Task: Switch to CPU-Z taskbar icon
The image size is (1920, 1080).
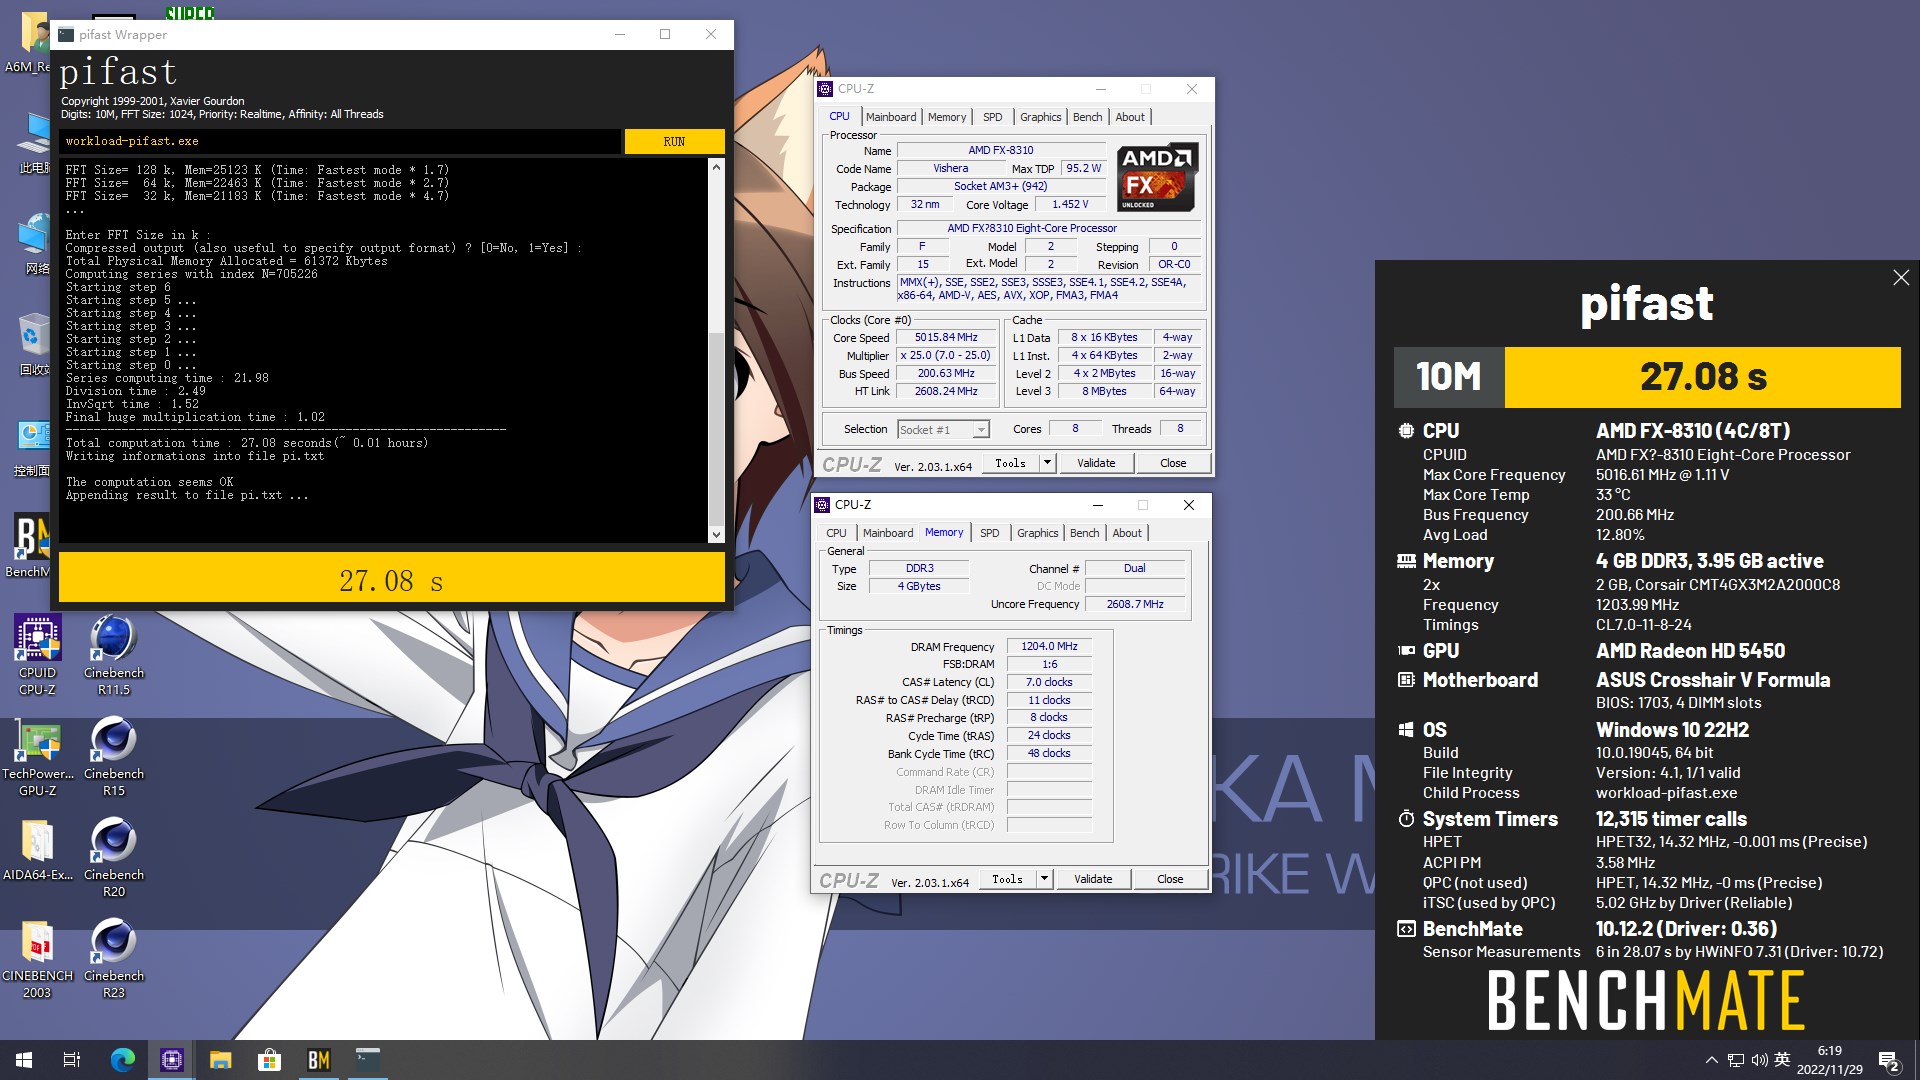Action: point(172,1060)
